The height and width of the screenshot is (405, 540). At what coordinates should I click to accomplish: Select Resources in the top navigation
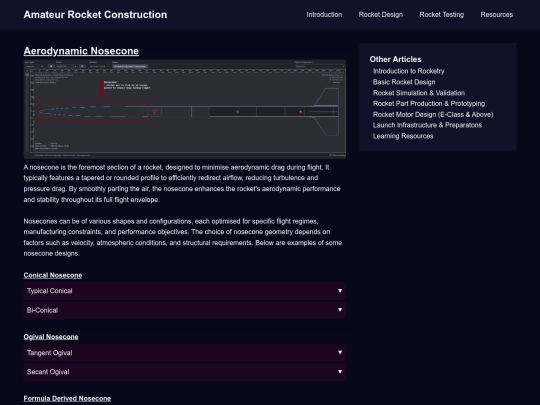click(497, 14)
